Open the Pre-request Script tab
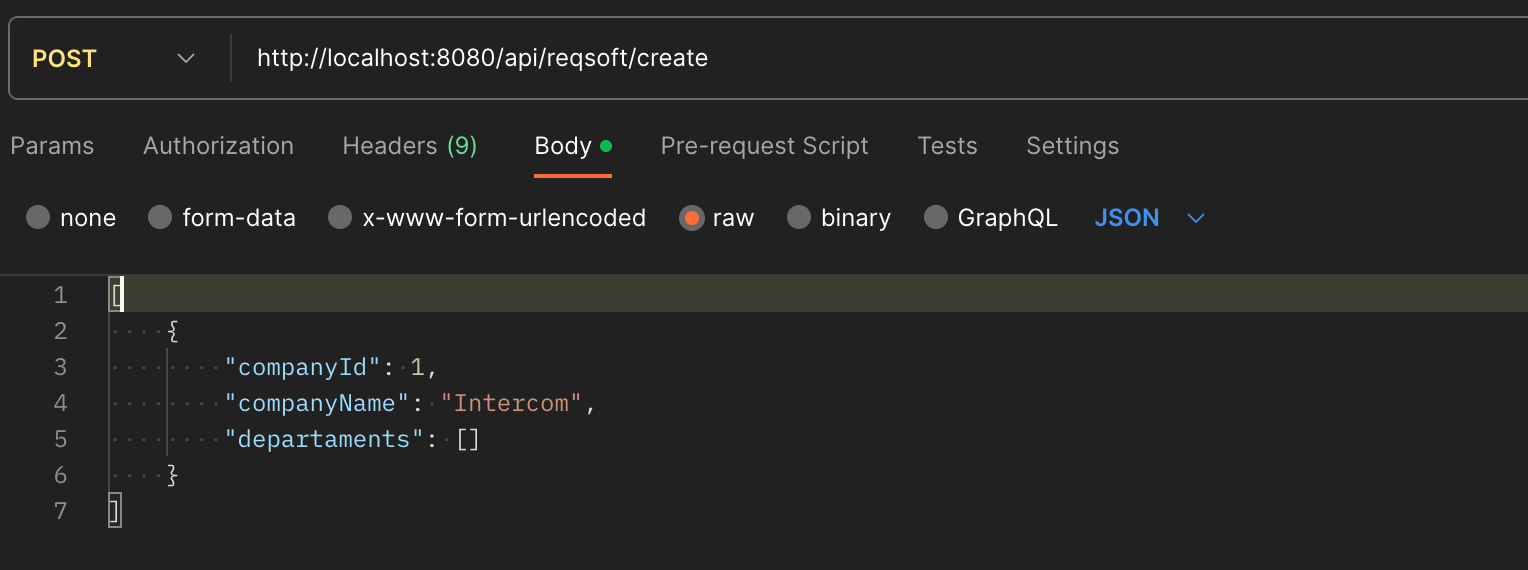1528x570 pixels. tap(764, 146)
